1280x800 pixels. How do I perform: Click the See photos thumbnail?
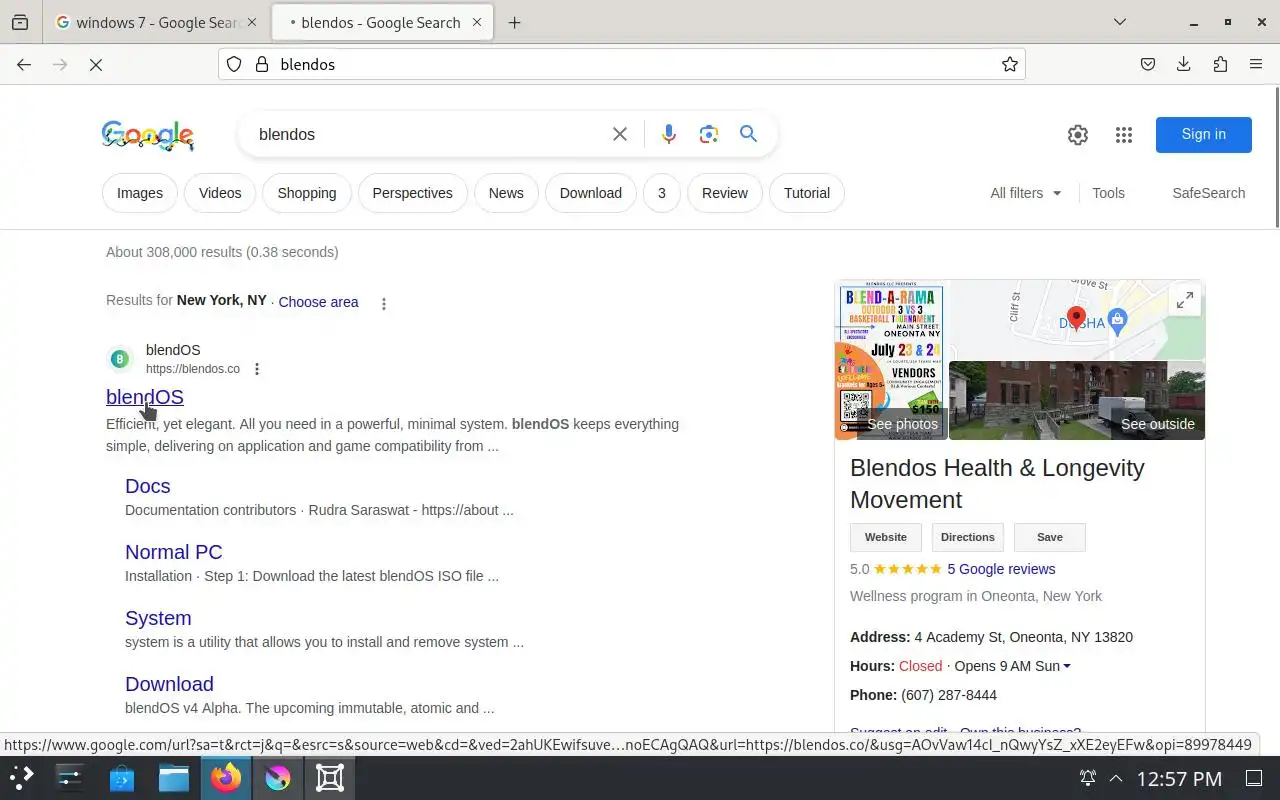tap(889, 360)
